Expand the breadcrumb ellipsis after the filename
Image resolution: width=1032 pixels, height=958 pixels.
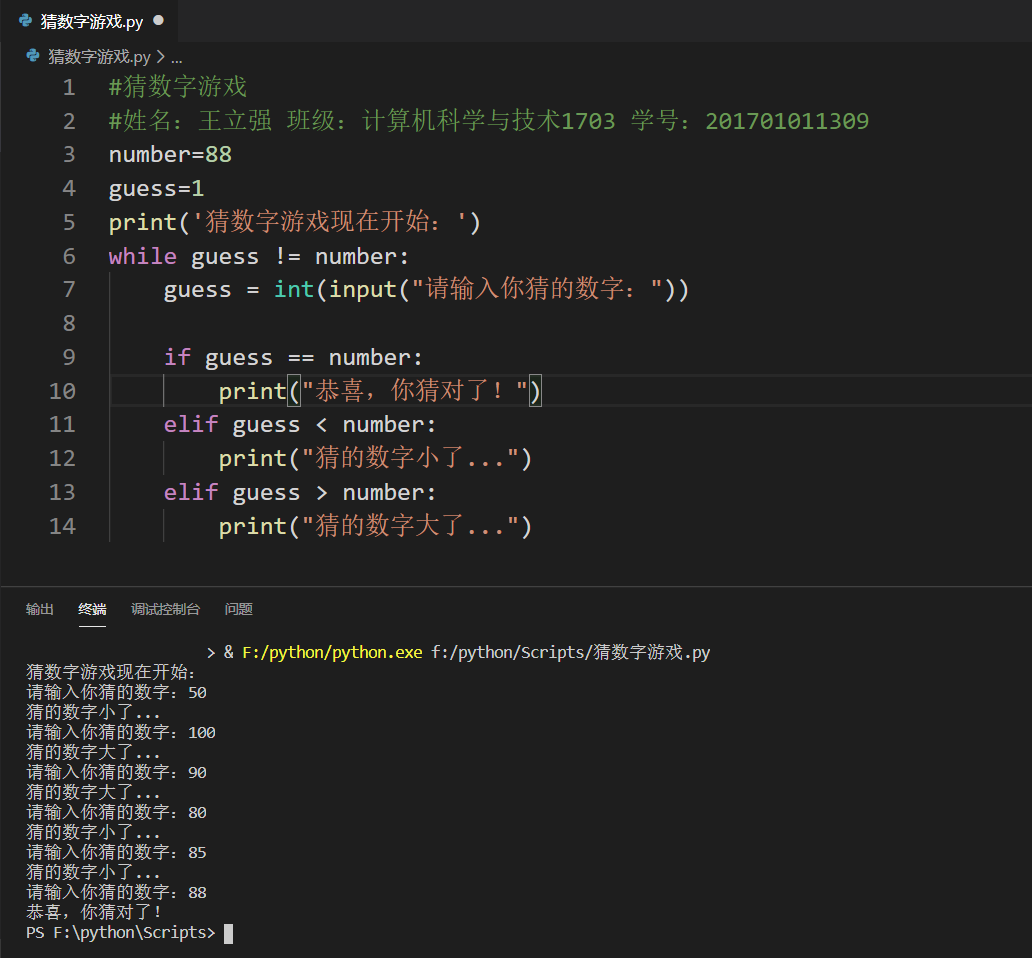point(177,56)
